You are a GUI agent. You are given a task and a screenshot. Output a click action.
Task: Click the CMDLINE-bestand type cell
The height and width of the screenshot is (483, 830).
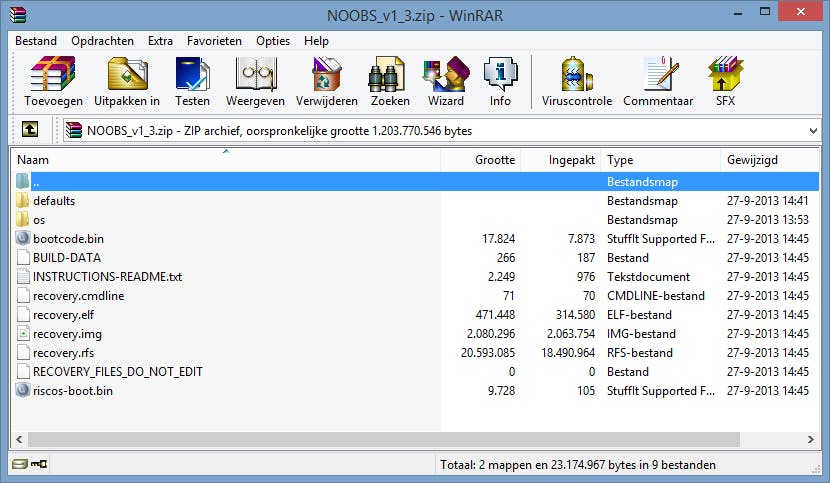tap(655, 296)
